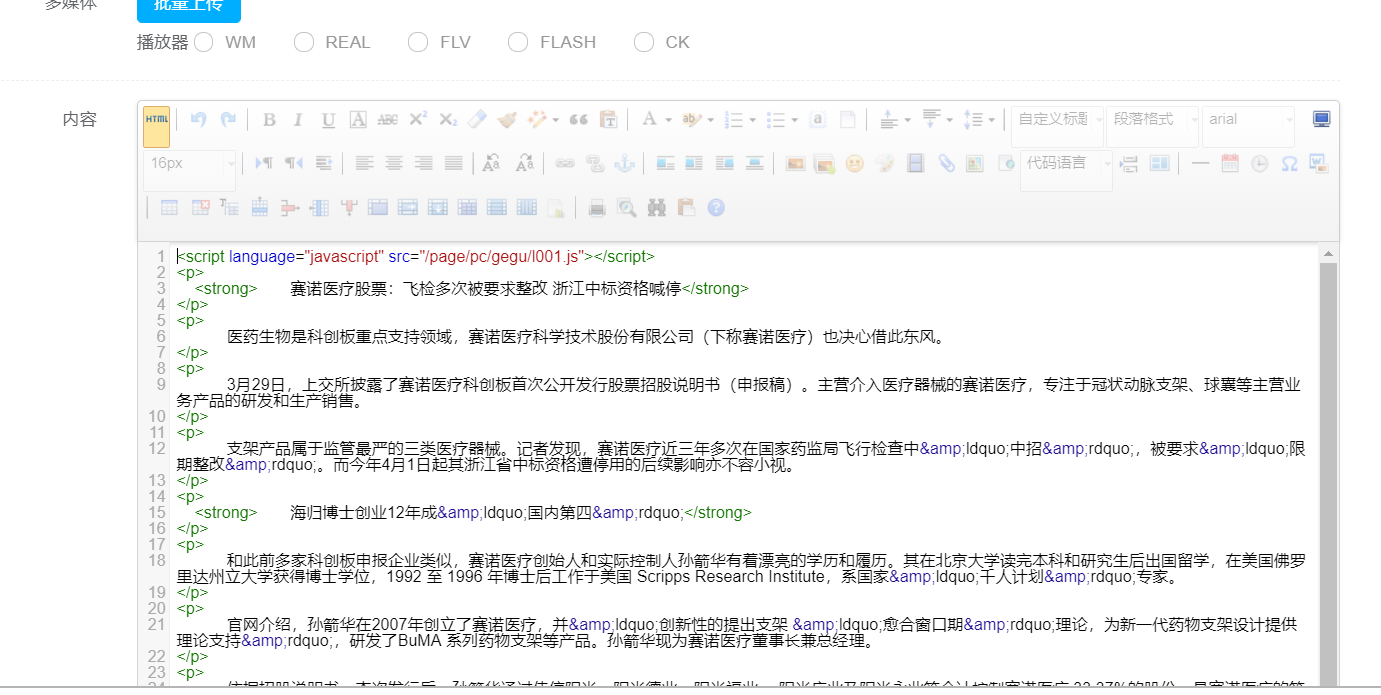The height and width of the screenshot is (695, 1381).
Task: Expand the 段落格式 paragraph format dropdown
Action: coord(1153,120)
